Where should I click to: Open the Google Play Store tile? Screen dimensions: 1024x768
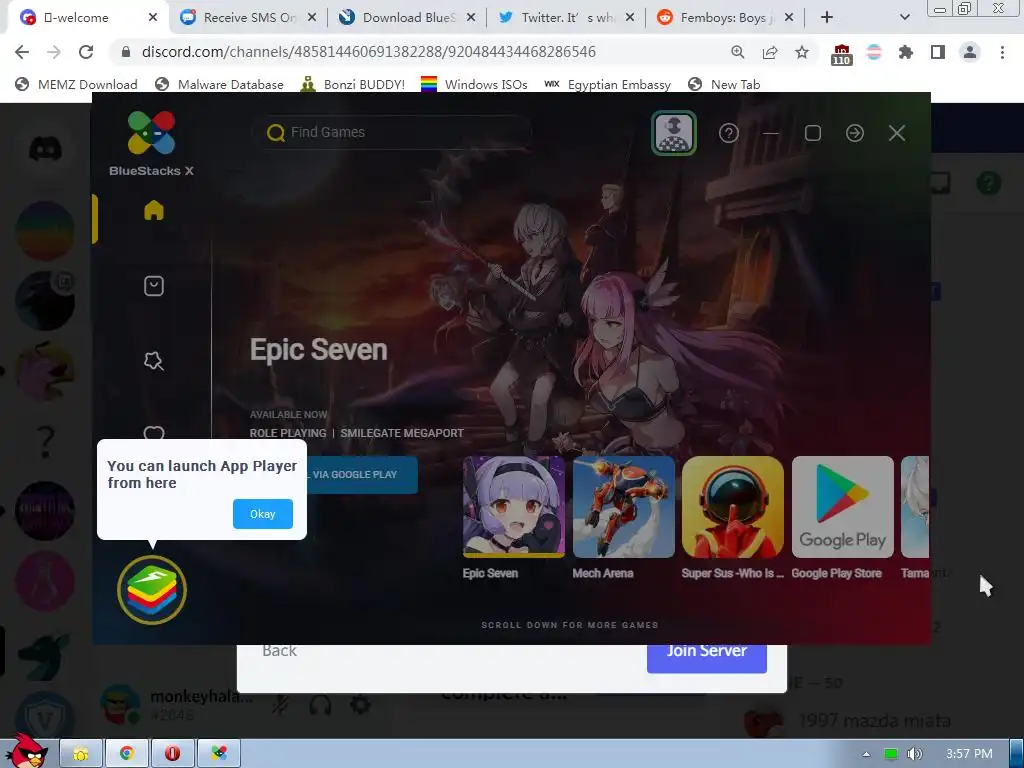842,507
